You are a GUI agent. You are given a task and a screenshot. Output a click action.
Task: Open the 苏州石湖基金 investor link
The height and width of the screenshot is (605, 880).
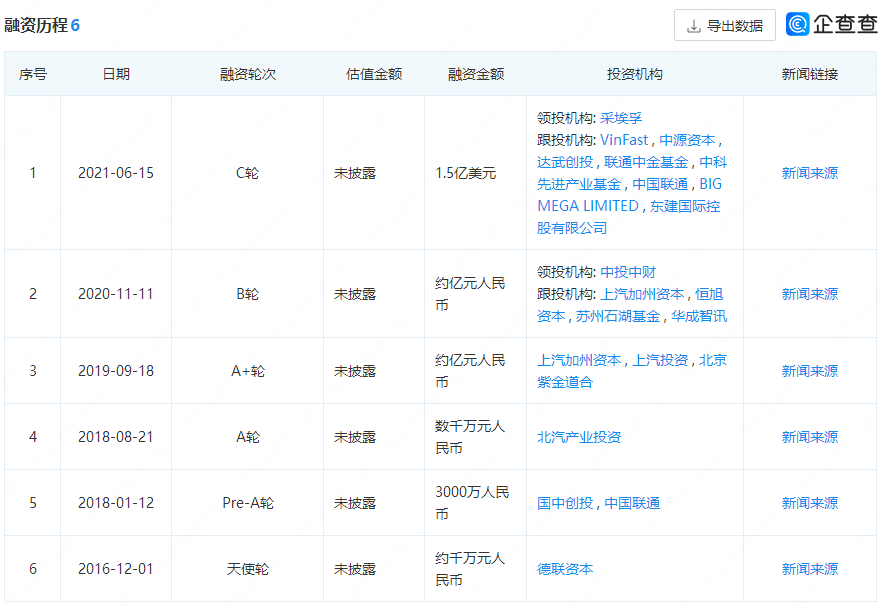coord(617,317)
